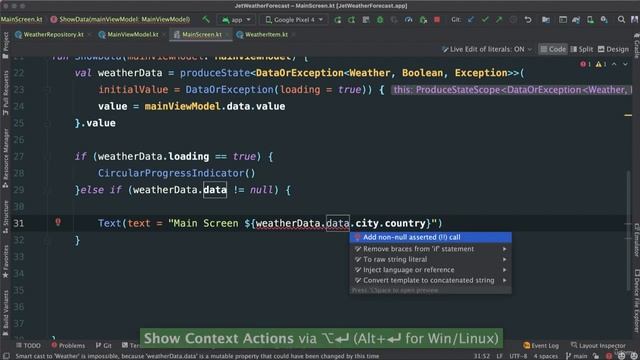The width and height of the screenshot is (640, 360).
Task: Click the yellow warning count indicator
Action: pos(601,64)
